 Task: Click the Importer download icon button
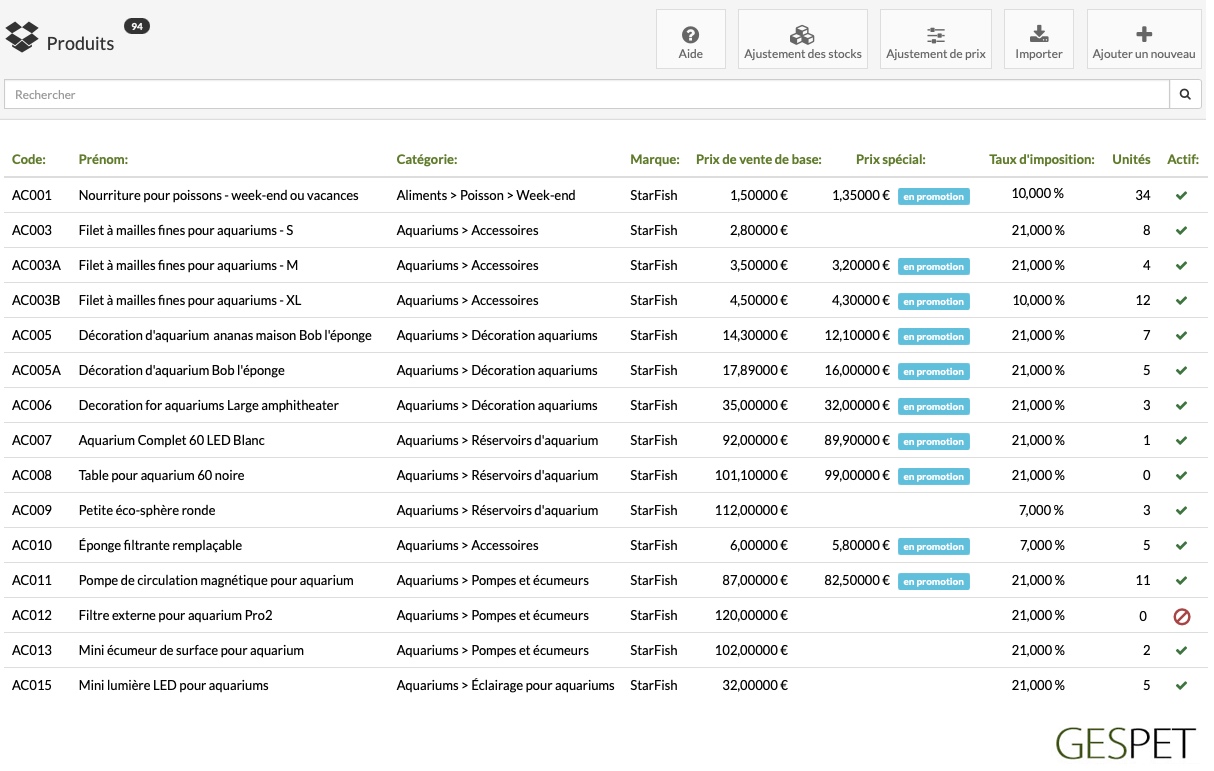[x=1038, y=40]
